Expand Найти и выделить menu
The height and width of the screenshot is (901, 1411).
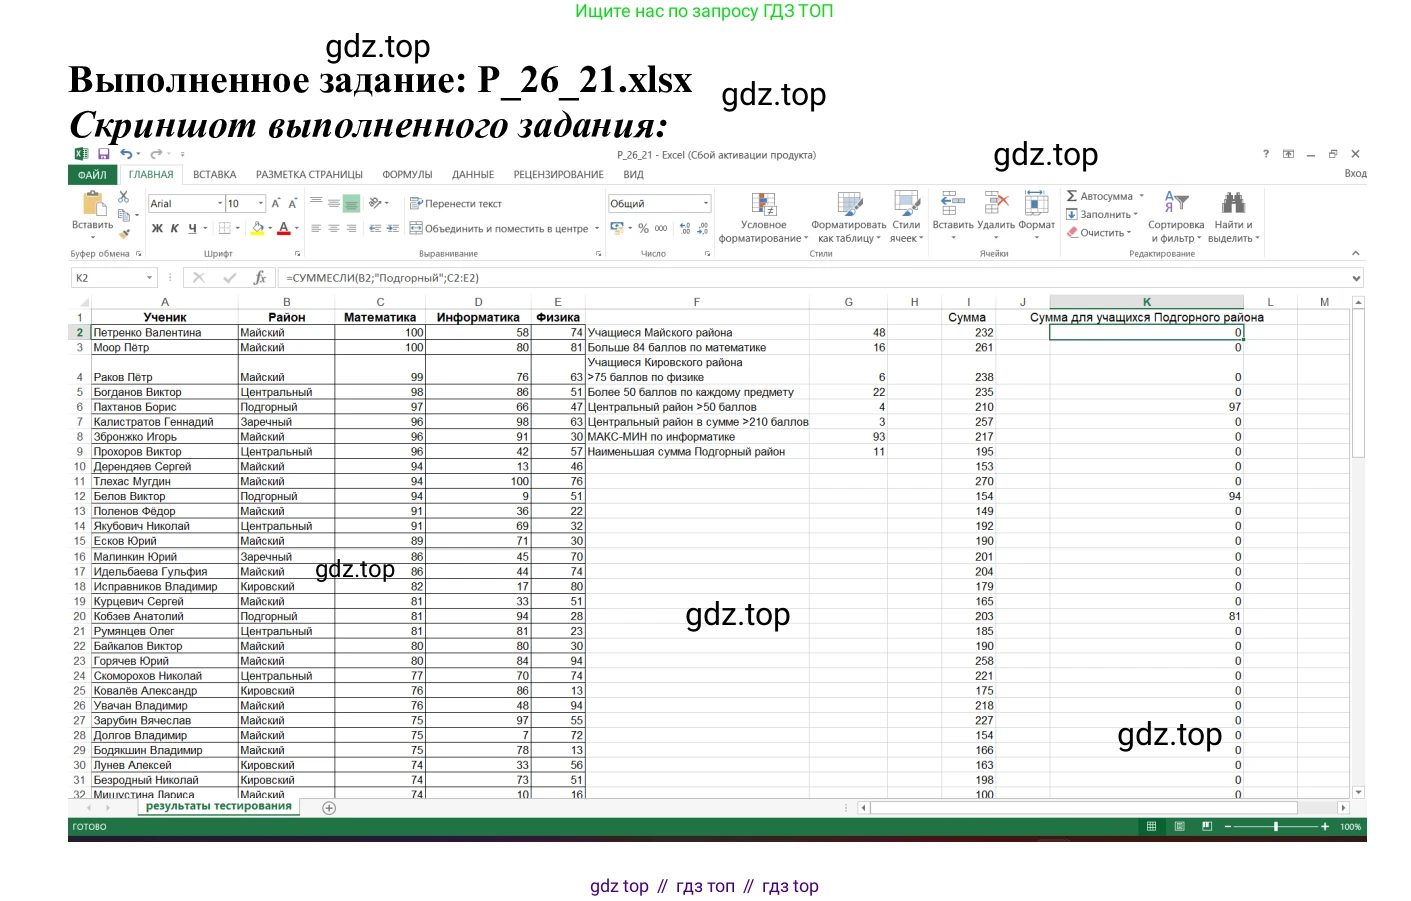[x=1234, y=218]
